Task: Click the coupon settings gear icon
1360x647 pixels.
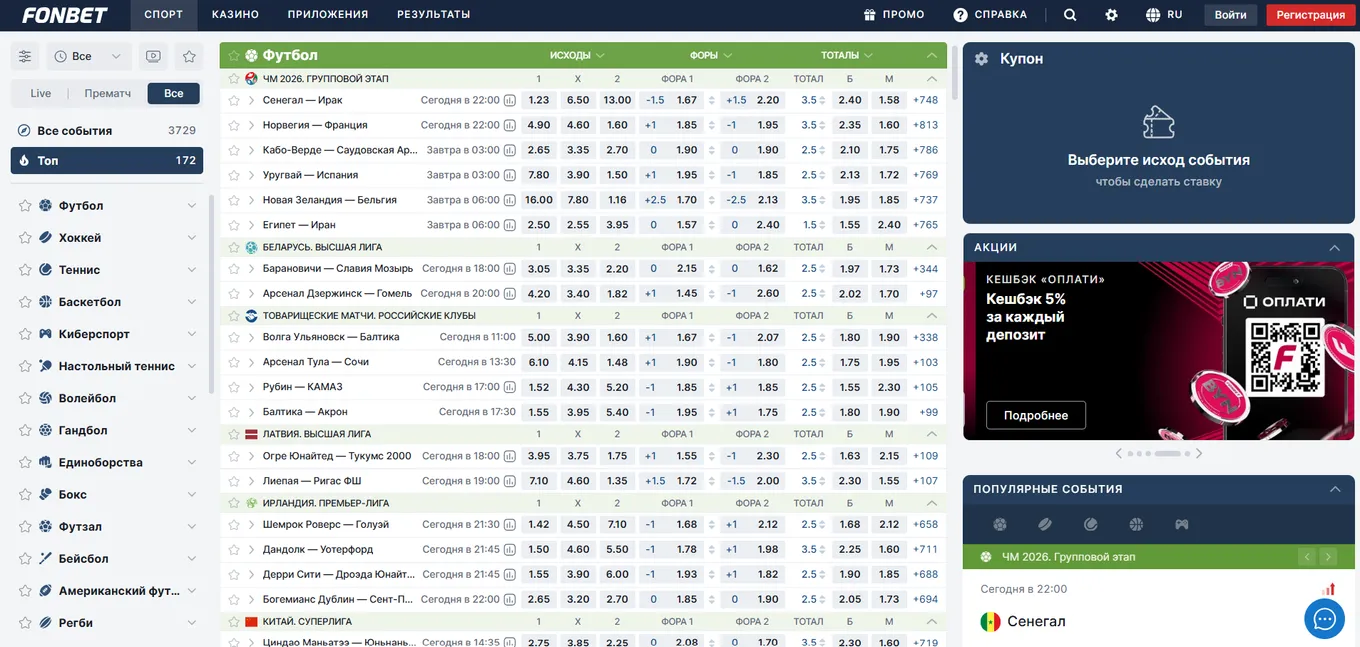Action: 981,59
